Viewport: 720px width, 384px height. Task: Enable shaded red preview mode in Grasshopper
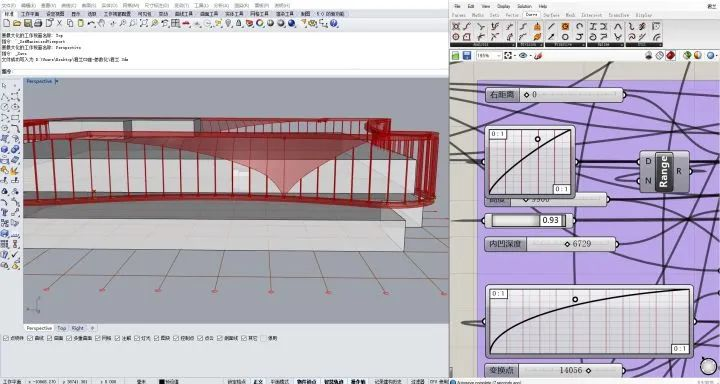click(671, 56)
